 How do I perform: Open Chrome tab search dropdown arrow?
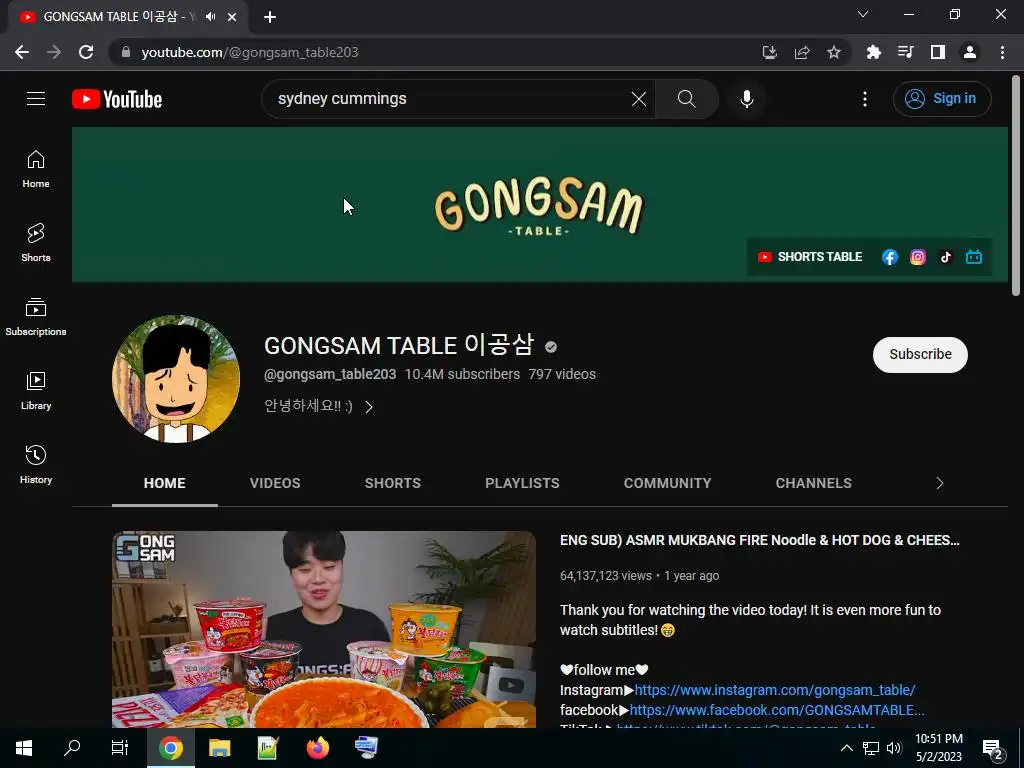pyautogui.click(x=863, y=14)
